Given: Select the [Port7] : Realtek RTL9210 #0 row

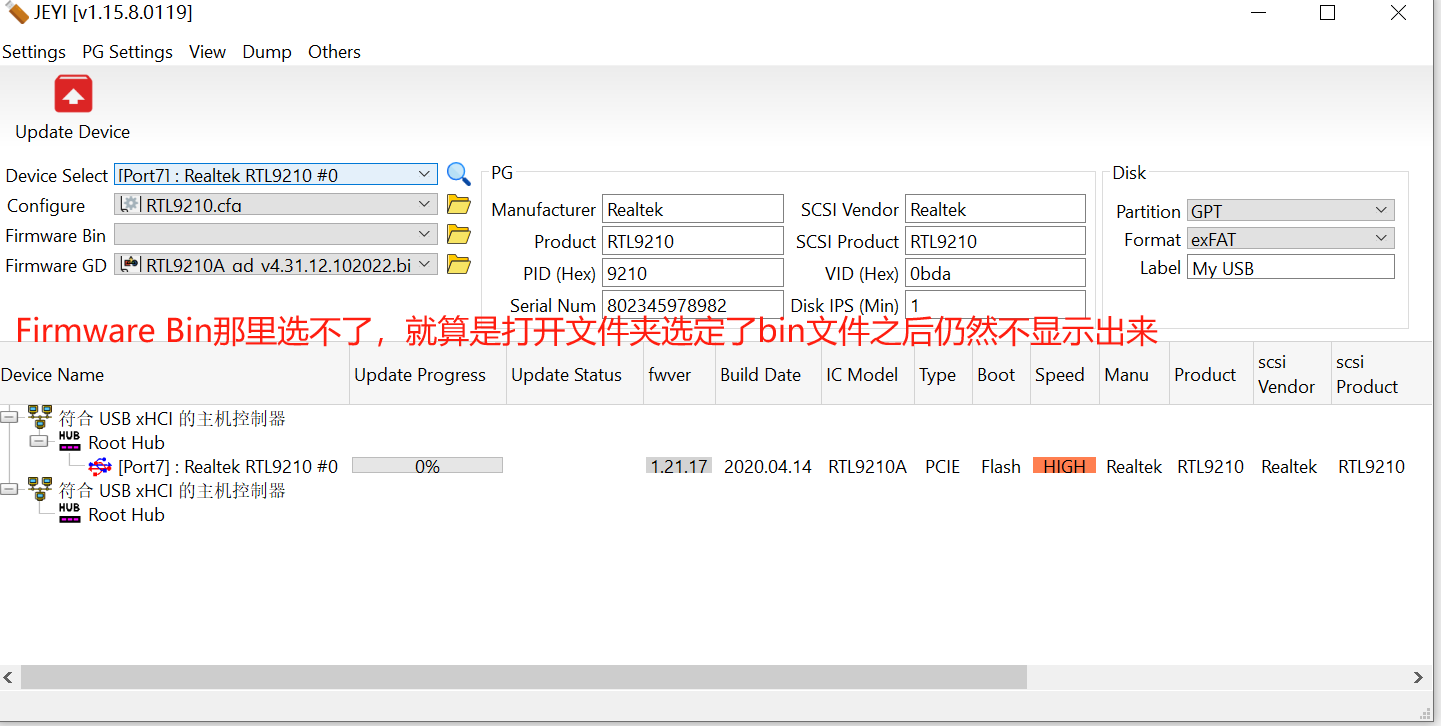Looking at the screenshot, I should [228, 466].
